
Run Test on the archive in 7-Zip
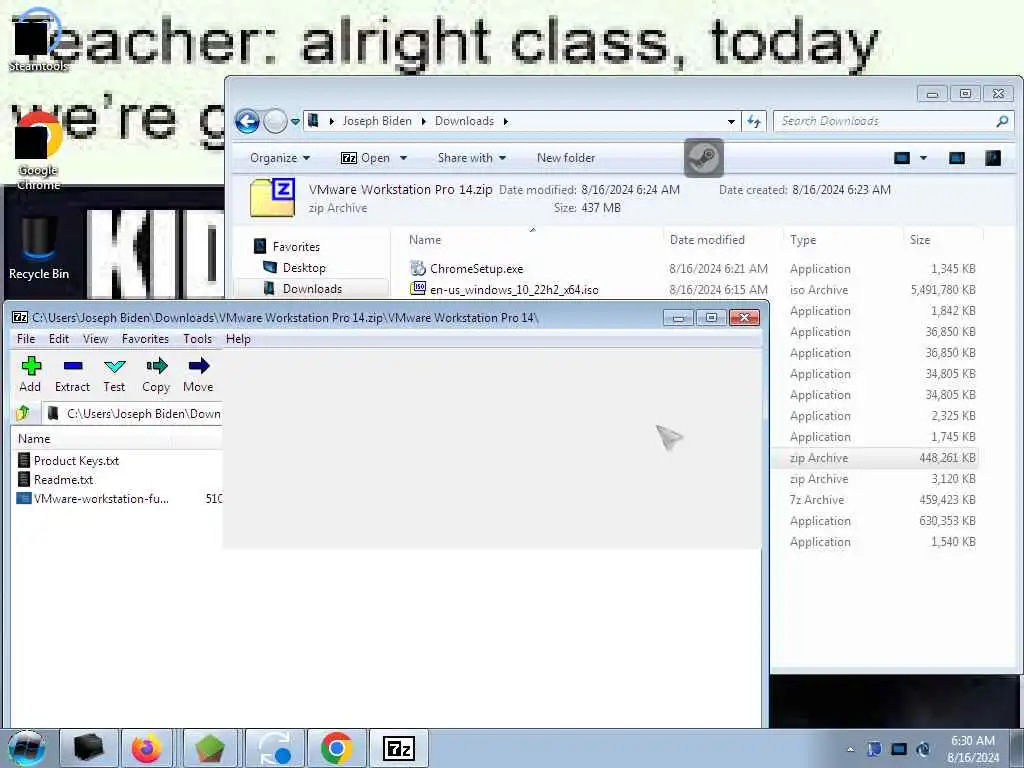click(x=114, y=374)
